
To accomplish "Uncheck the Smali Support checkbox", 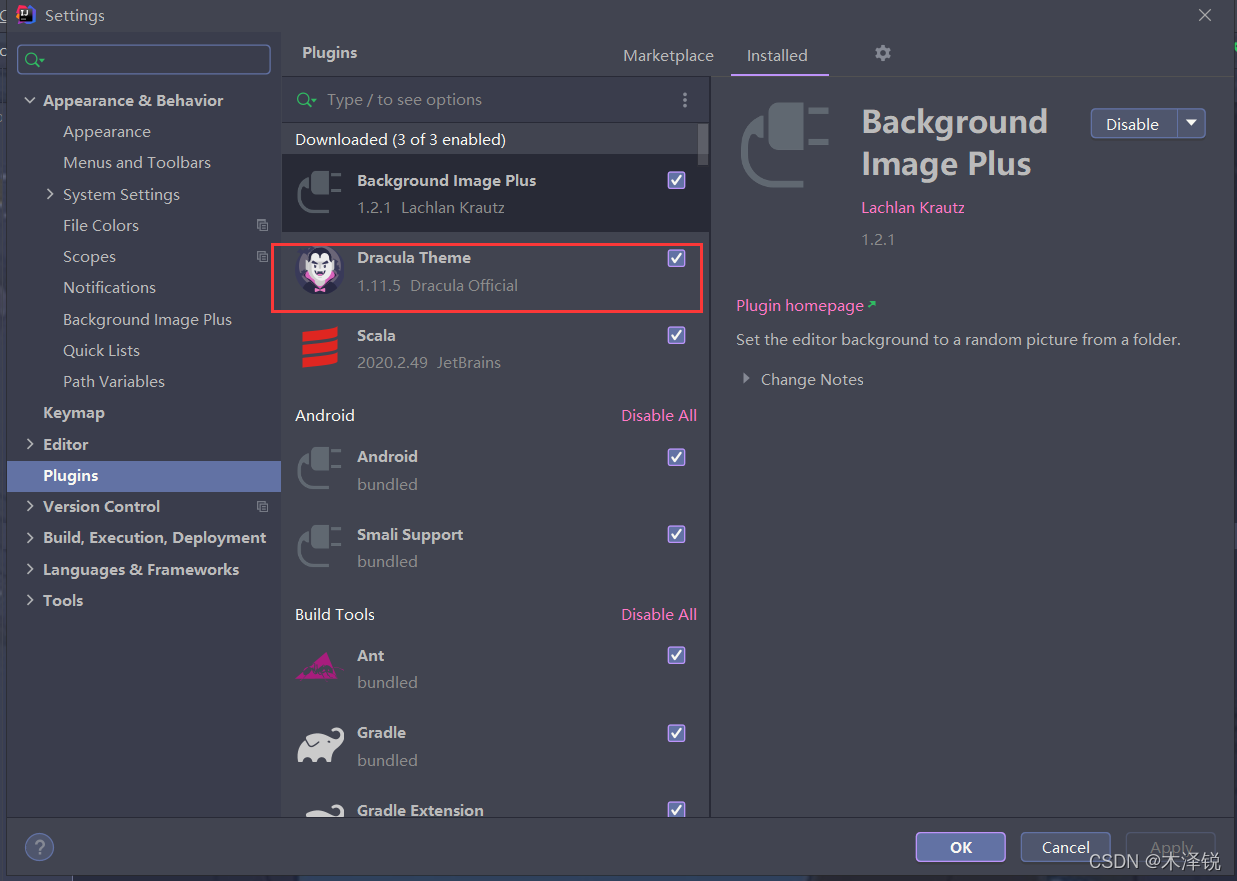I will (676, 534).
